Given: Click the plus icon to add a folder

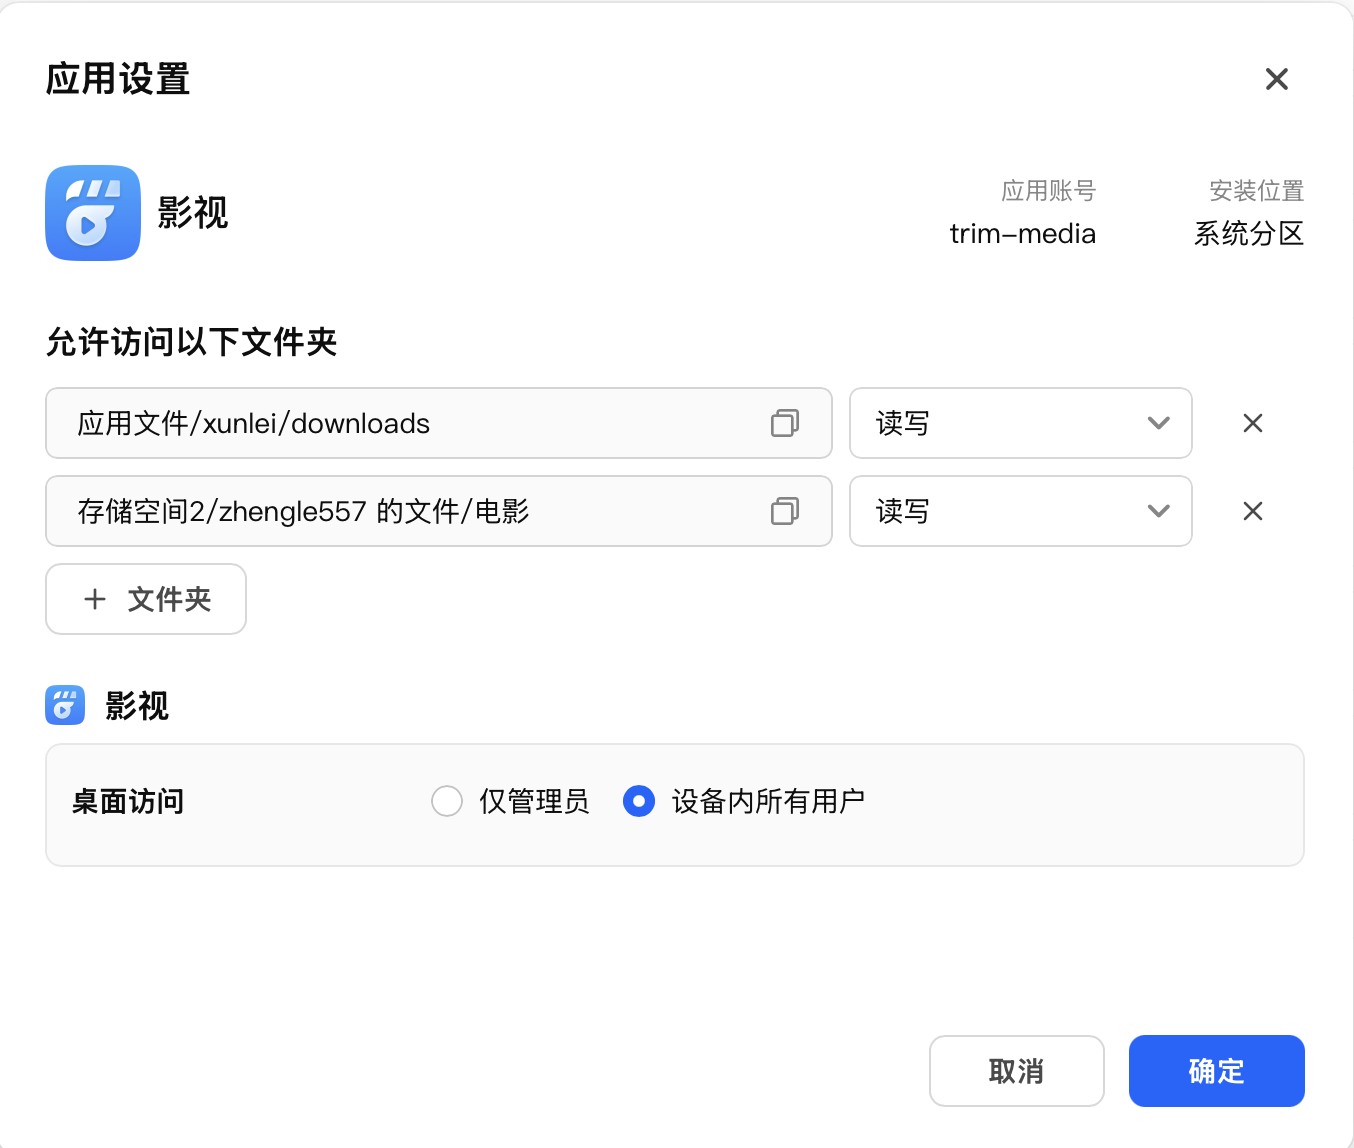Looking at the screenshot, I should tap(94, 599).
